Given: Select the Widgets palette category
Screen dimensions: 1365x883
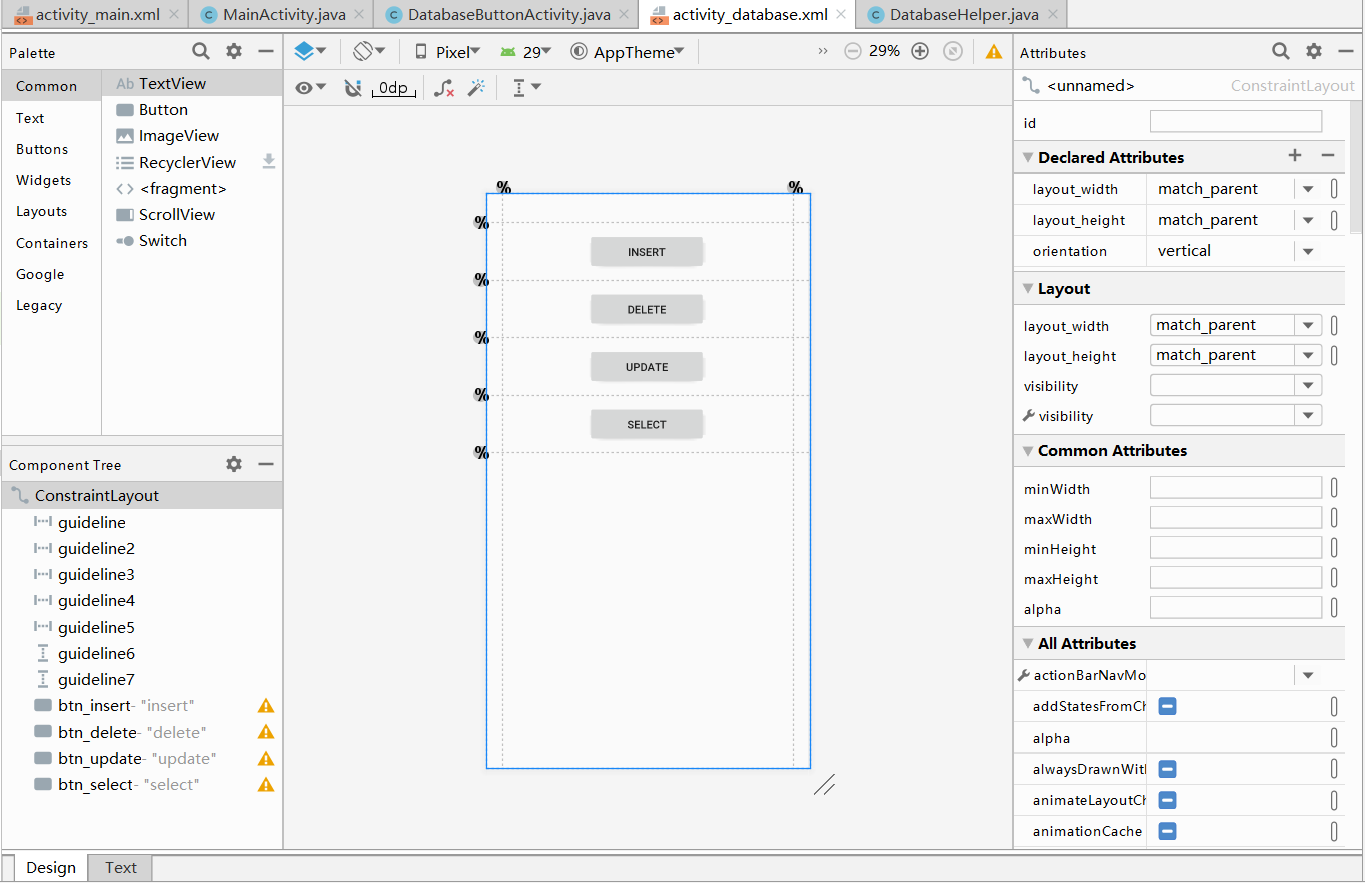Looking at the screenshot, I should tap(43, 180).
